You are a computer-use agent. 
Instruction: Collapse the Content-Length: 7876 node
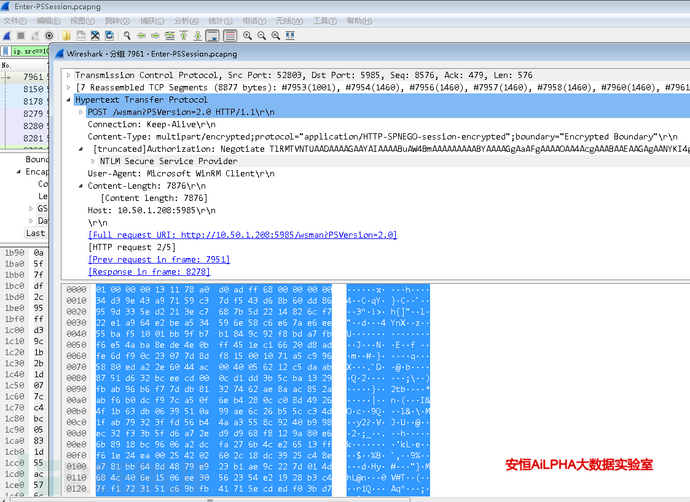coord(81,186)
